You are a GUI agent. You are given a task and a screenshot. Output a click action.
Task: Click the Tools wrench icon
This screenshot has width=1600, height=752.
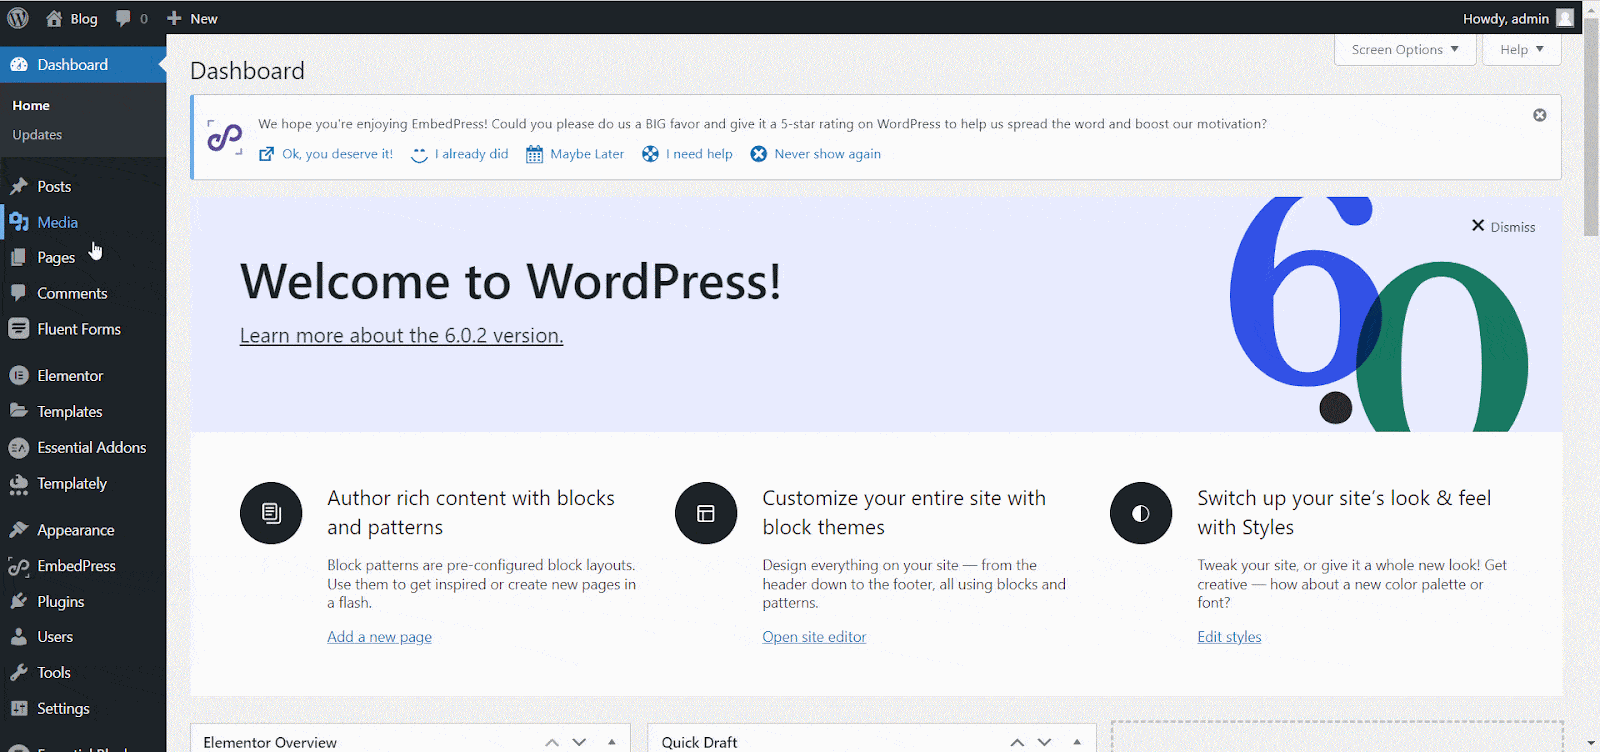(x=19, y=673)
